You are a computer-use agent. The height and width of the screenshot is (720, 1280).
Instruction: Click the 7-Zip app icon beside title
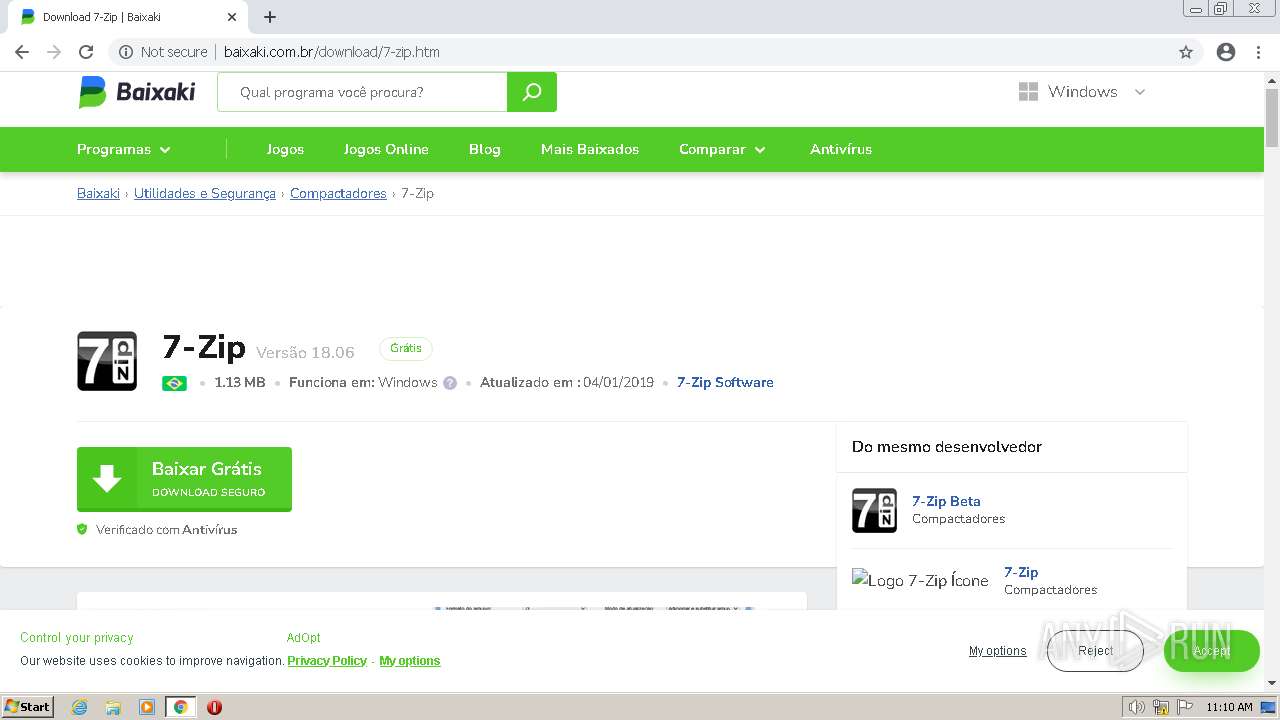(x=107, y=361)
